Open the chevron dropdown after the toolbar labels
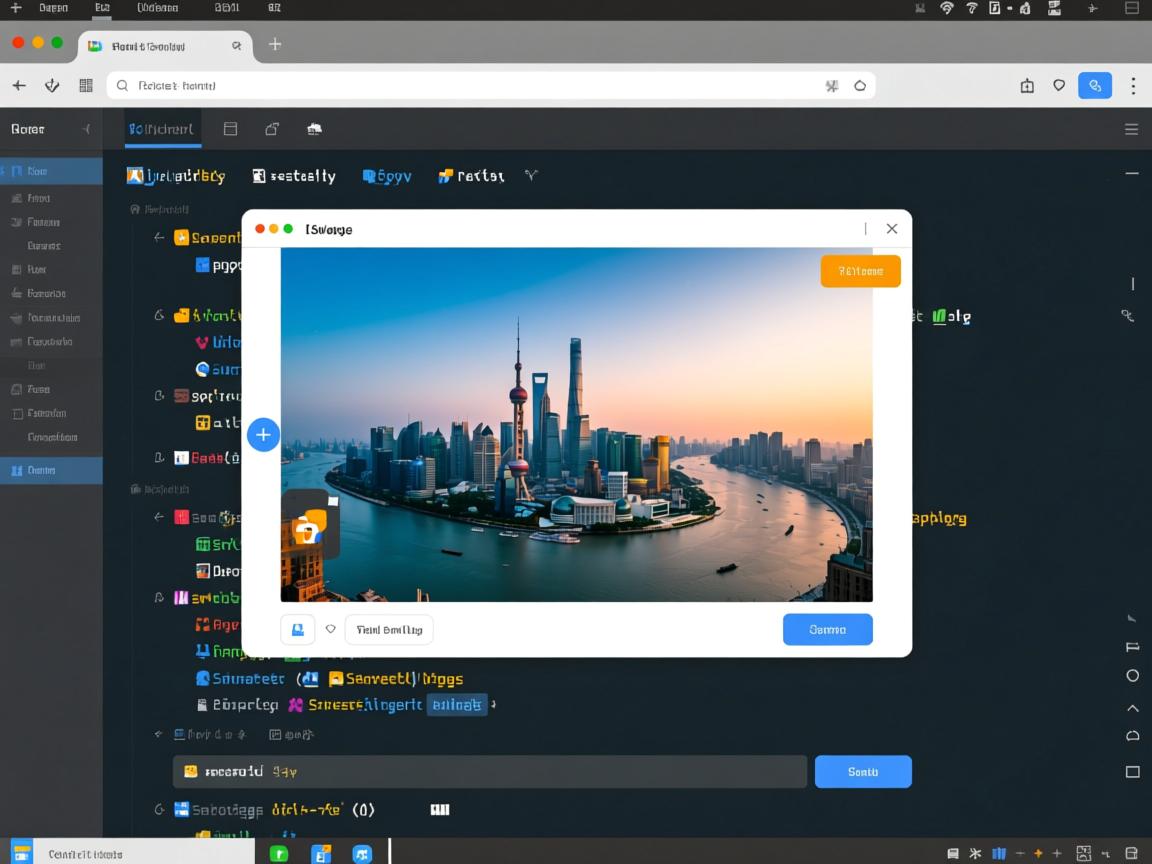The height and width of the screenshot is (864, 1152). pyautogui.click(x=531, y=176)
